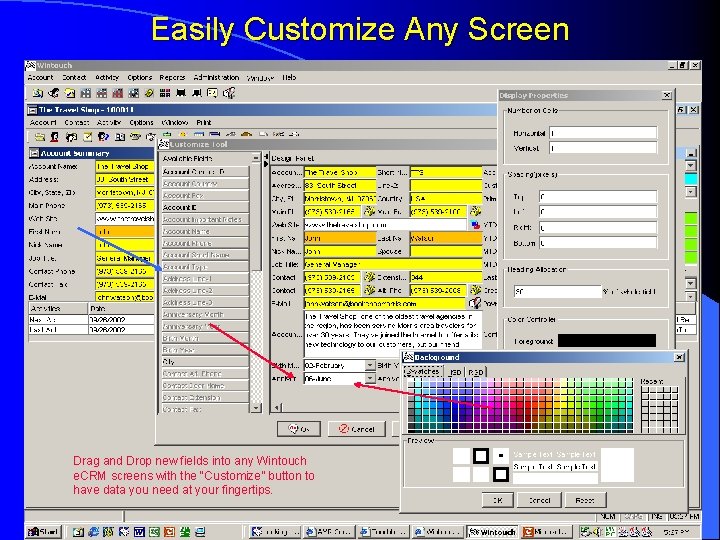720x540 pixels.
Task: Click the black Foreground color swatch
Action: [x=607, y=340]
